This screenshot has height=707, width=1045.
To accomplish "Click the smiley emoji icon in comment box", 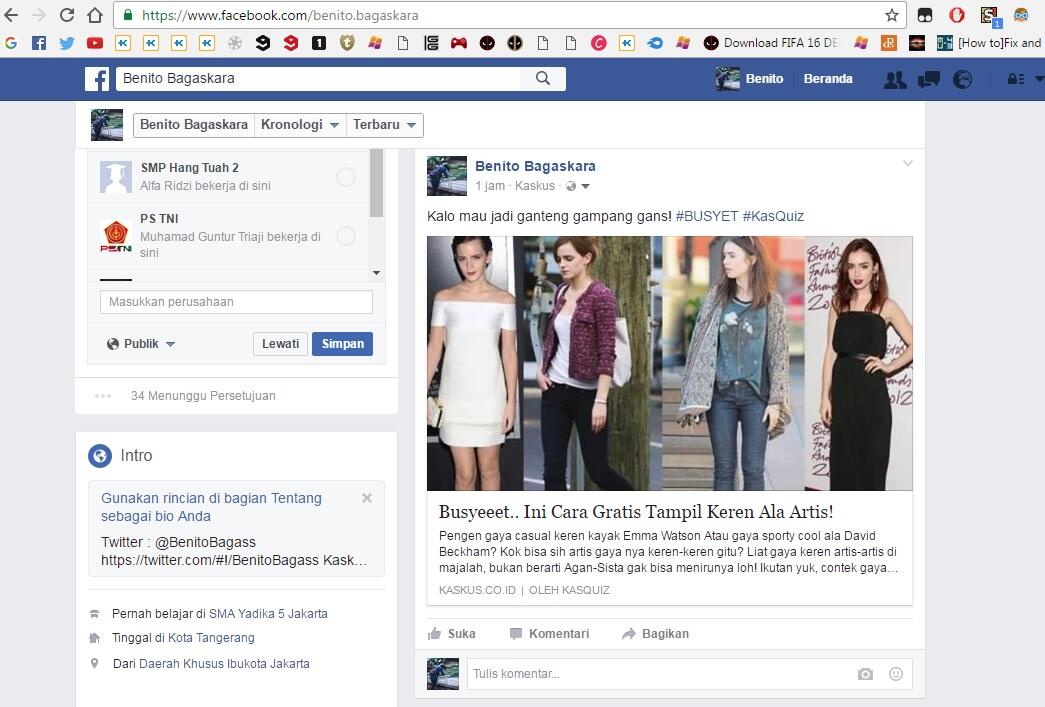I will (x=896, y=674).
